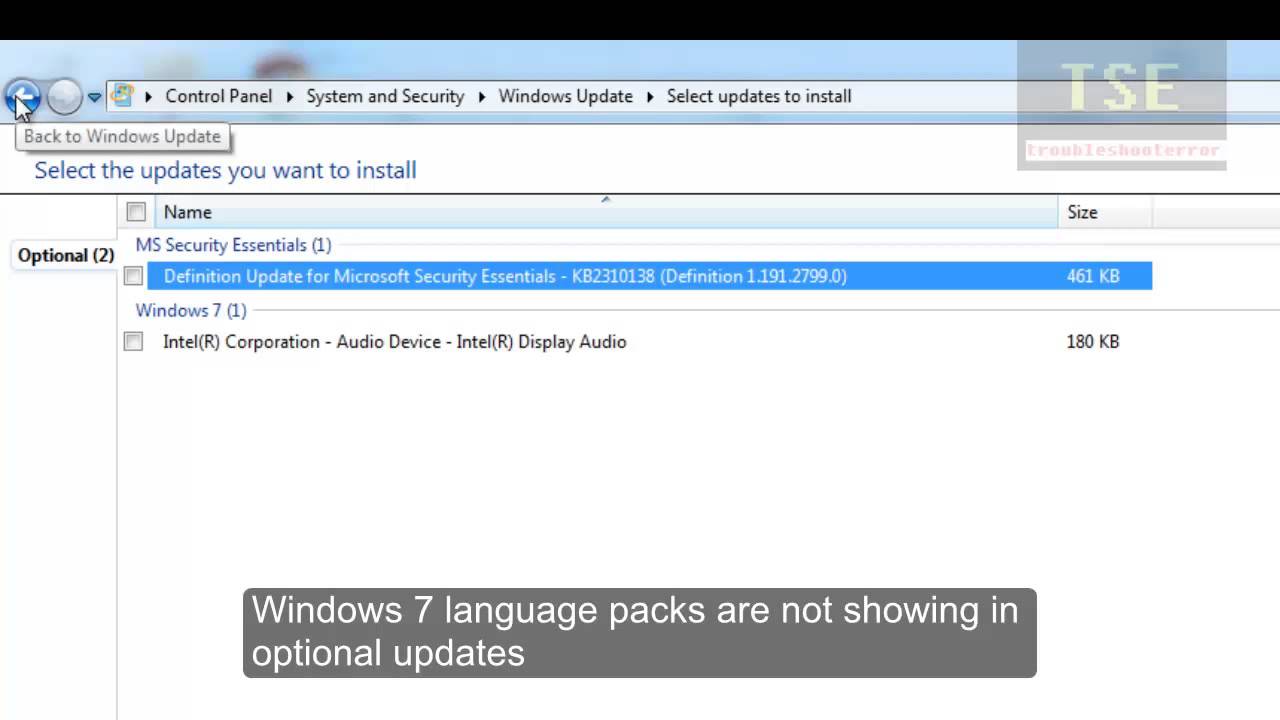Screen dimensions: 1280x720
Task: Open System and Security breadcrumb
Action: click(385, 96)
